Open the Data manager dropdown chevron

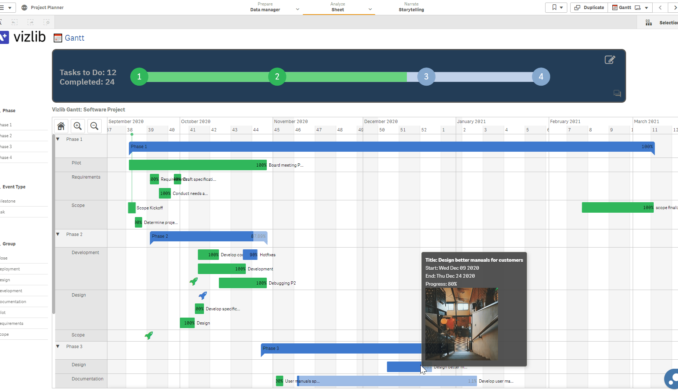pyautogui.click(x=297, y=9)
